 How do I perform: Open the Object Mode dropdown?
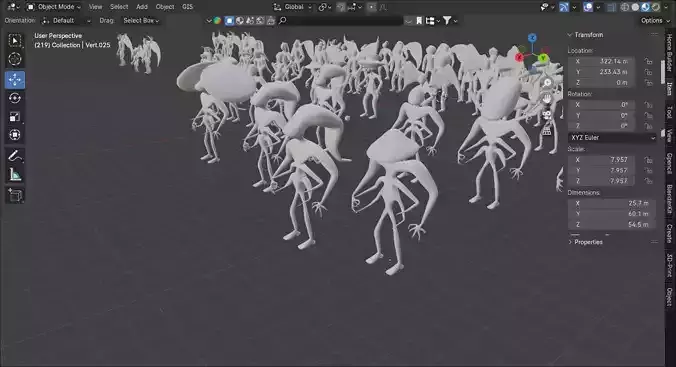[x=54, y=7]
